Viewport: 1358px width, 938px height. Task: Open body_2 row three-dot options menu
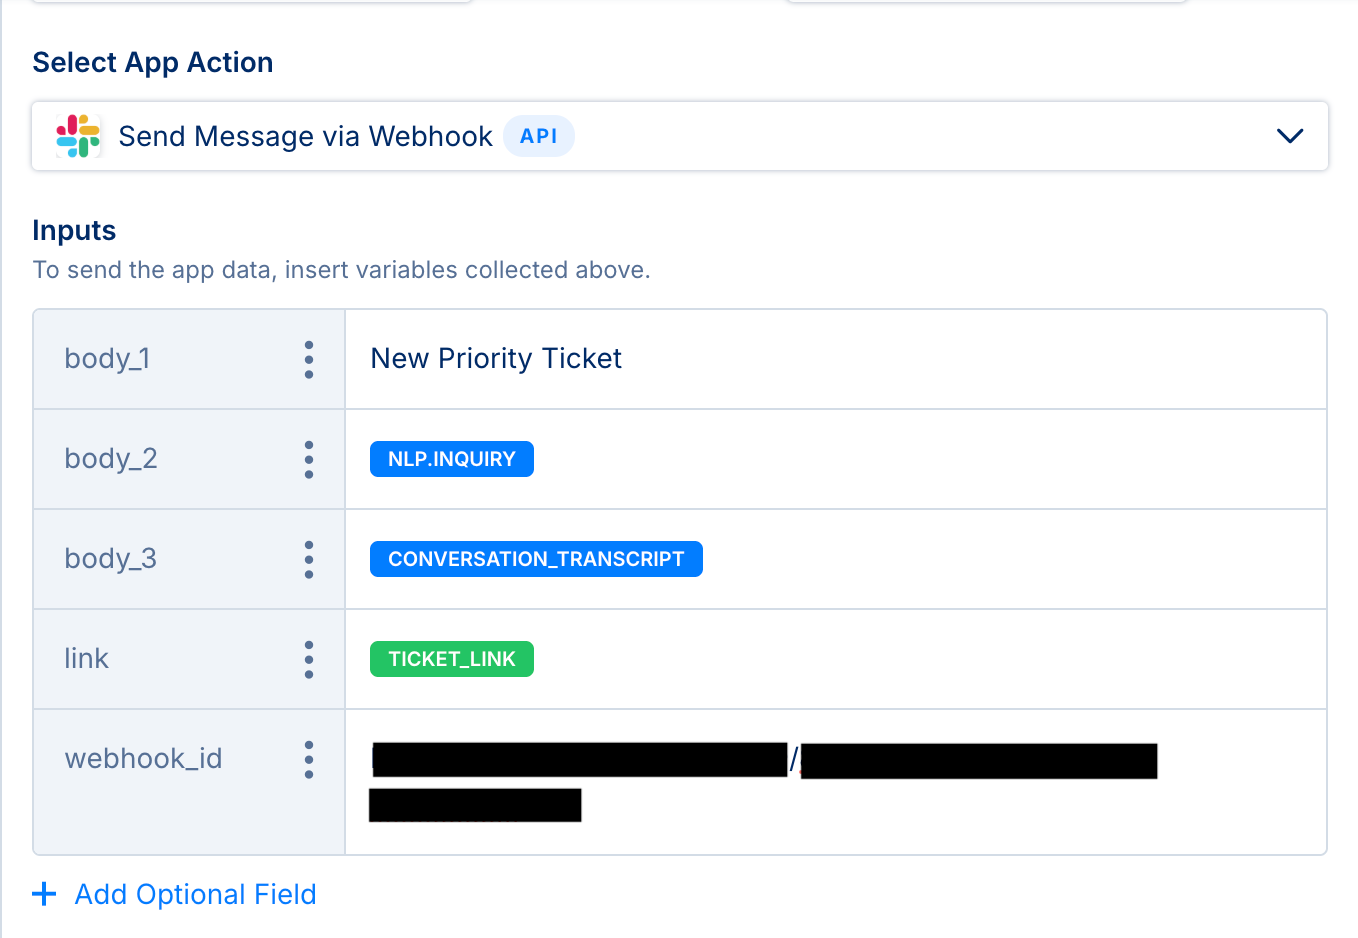coord(309,459)
